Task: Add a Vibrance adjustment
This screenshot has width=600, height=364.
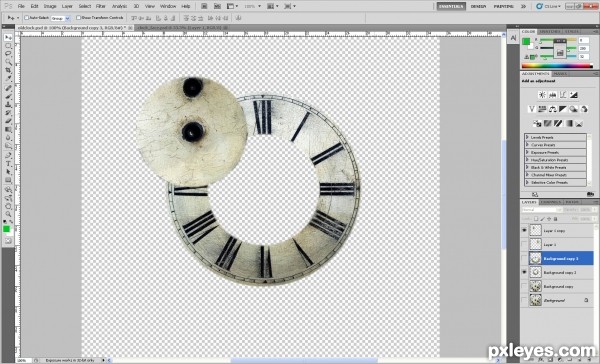Action: (532, 109)
